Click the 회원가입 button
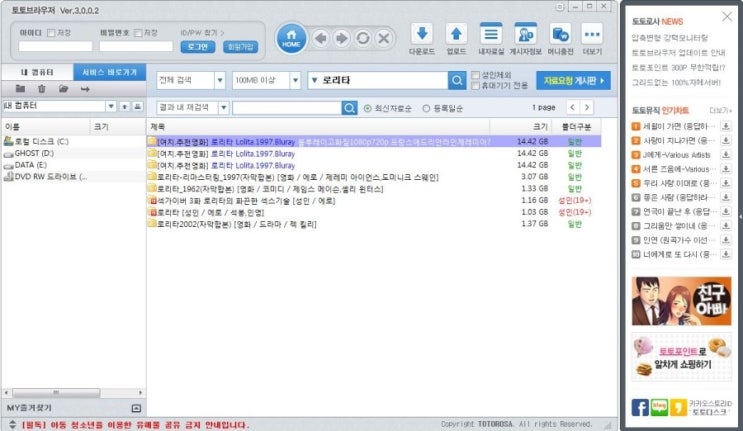This screenshot has height=431, width=743. click(x=240, y=47)
